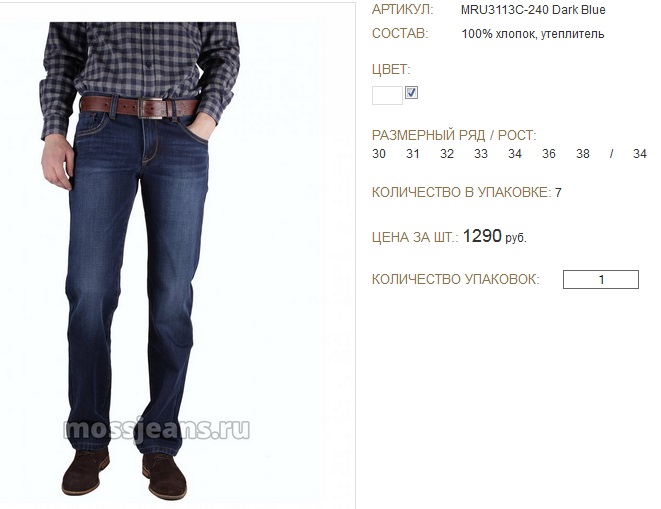The height and width of the screenshot is (509, 661).
Task: Click the РАЗМЕРНЫЙ РЯД / РОСТ label
Action: (454, 135)
